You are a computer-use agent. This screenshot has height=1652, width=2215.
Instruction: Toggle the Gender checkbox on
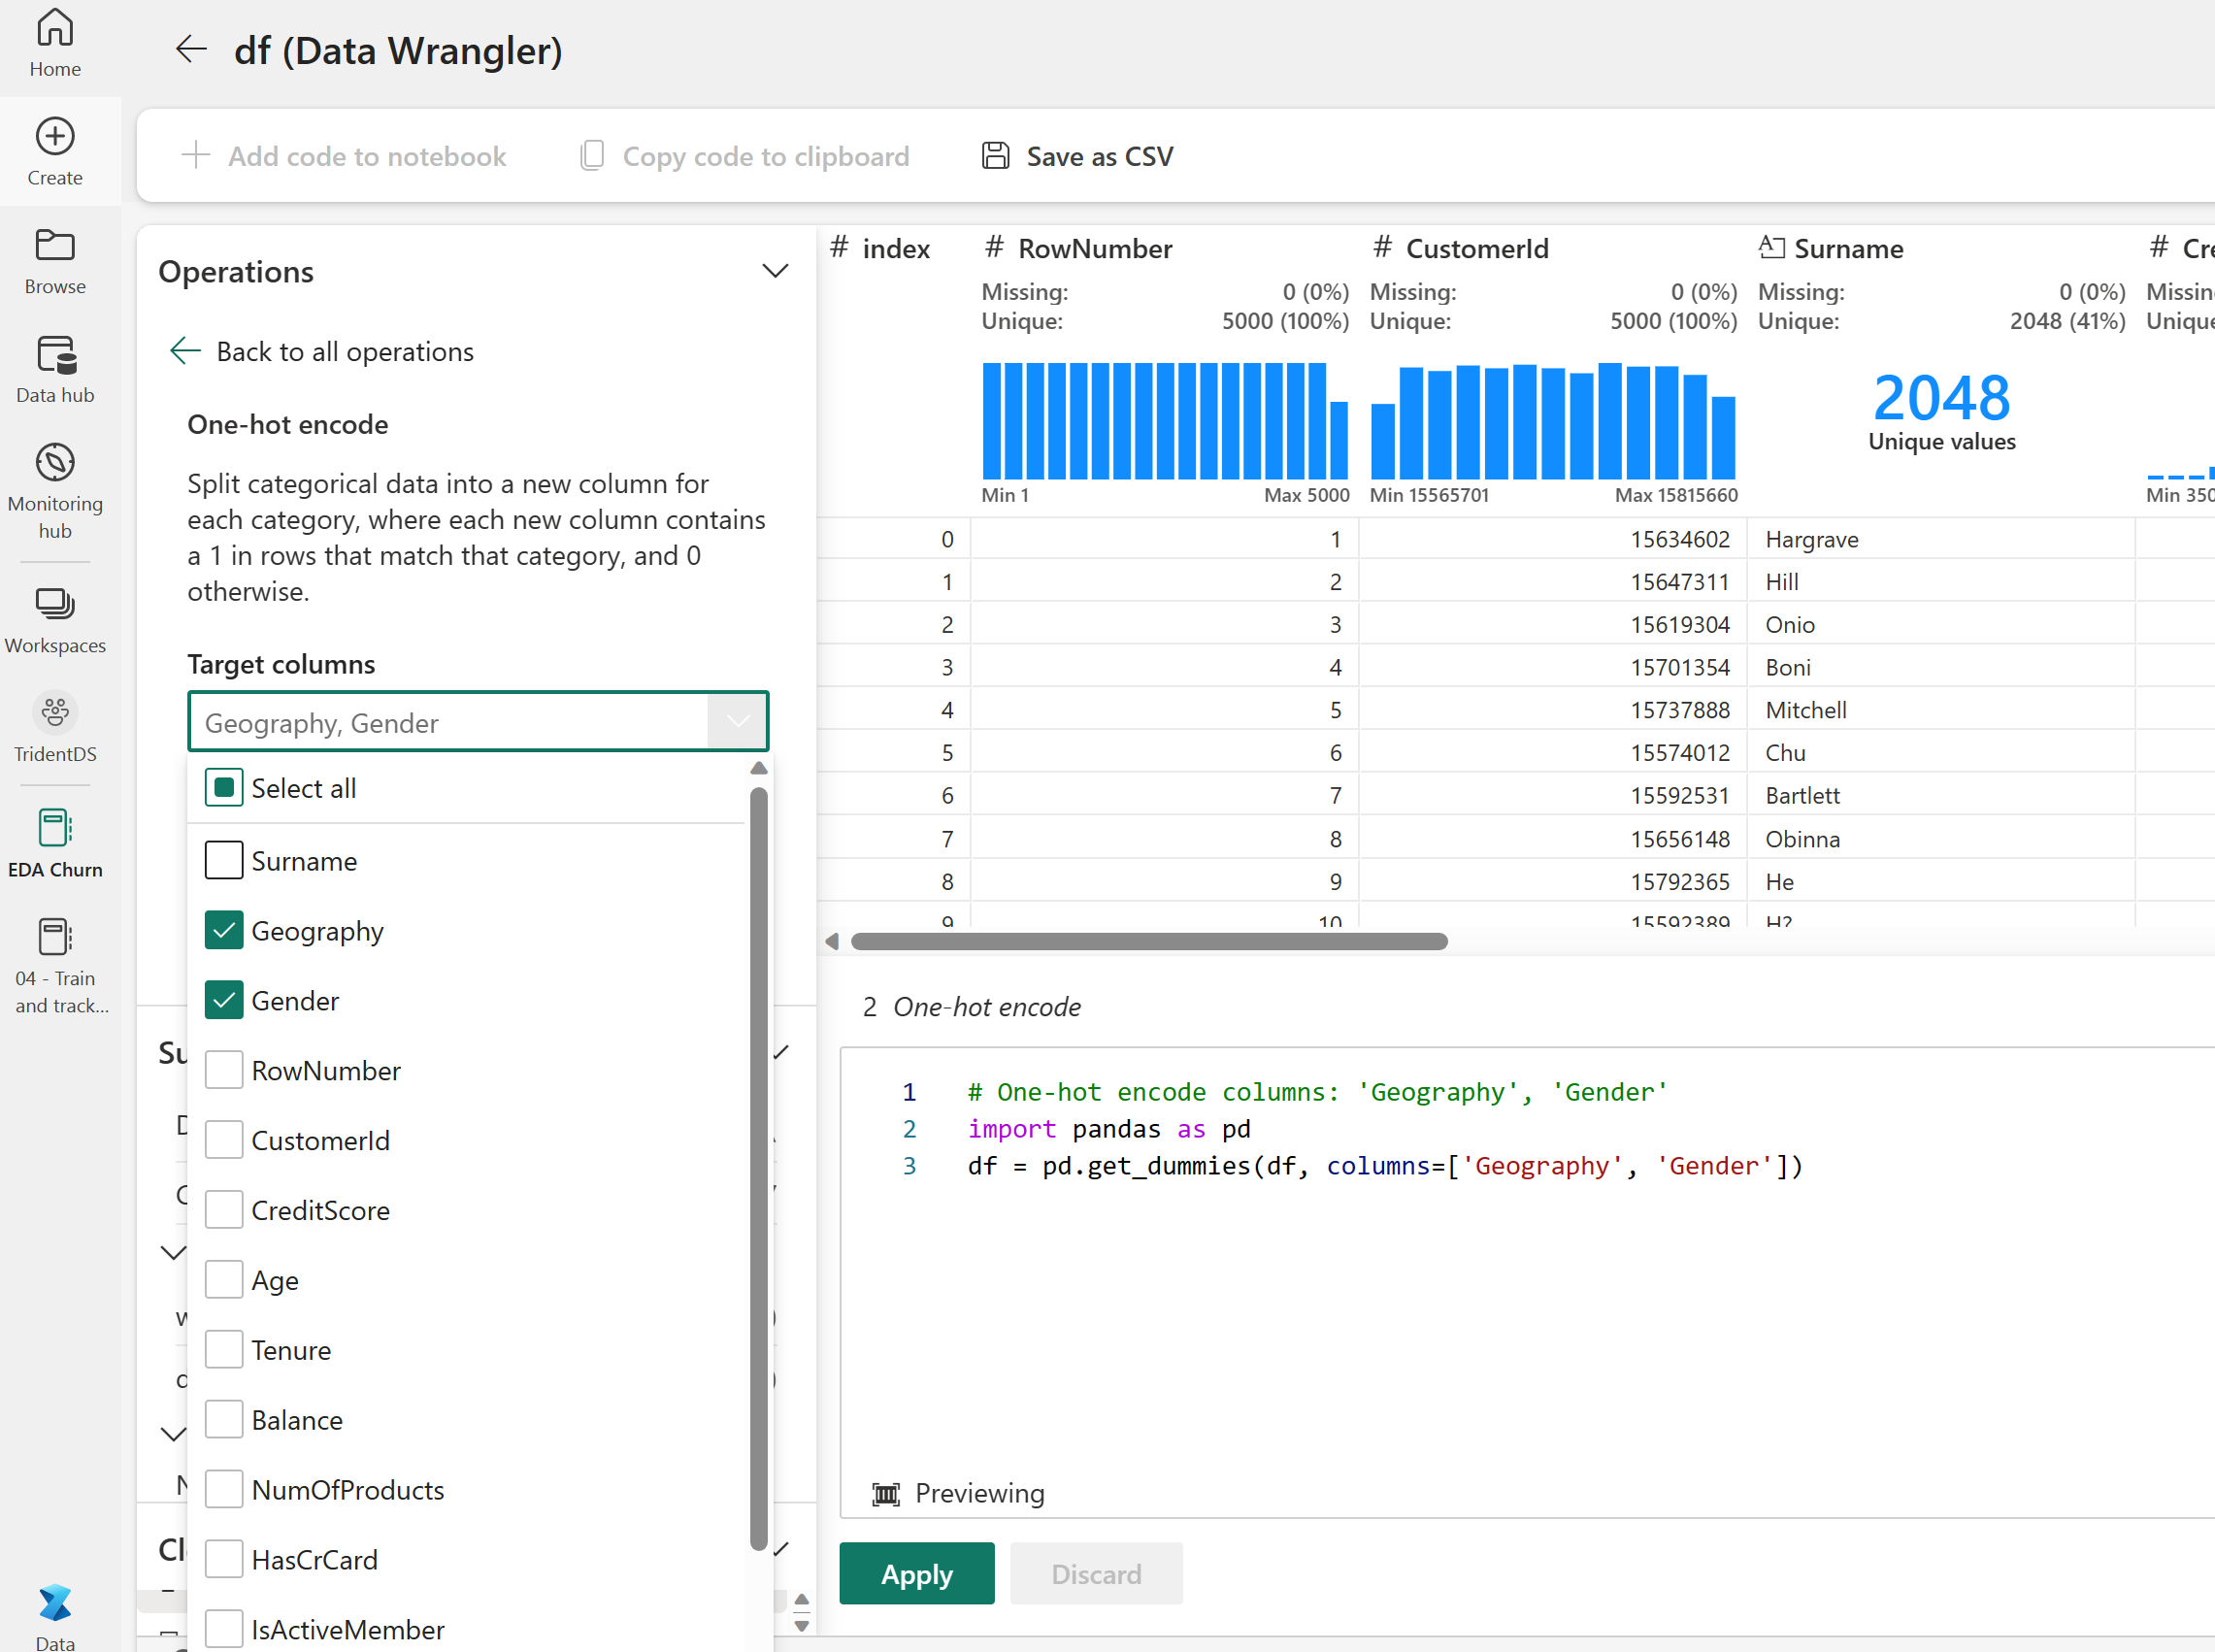click(222, 1000)
